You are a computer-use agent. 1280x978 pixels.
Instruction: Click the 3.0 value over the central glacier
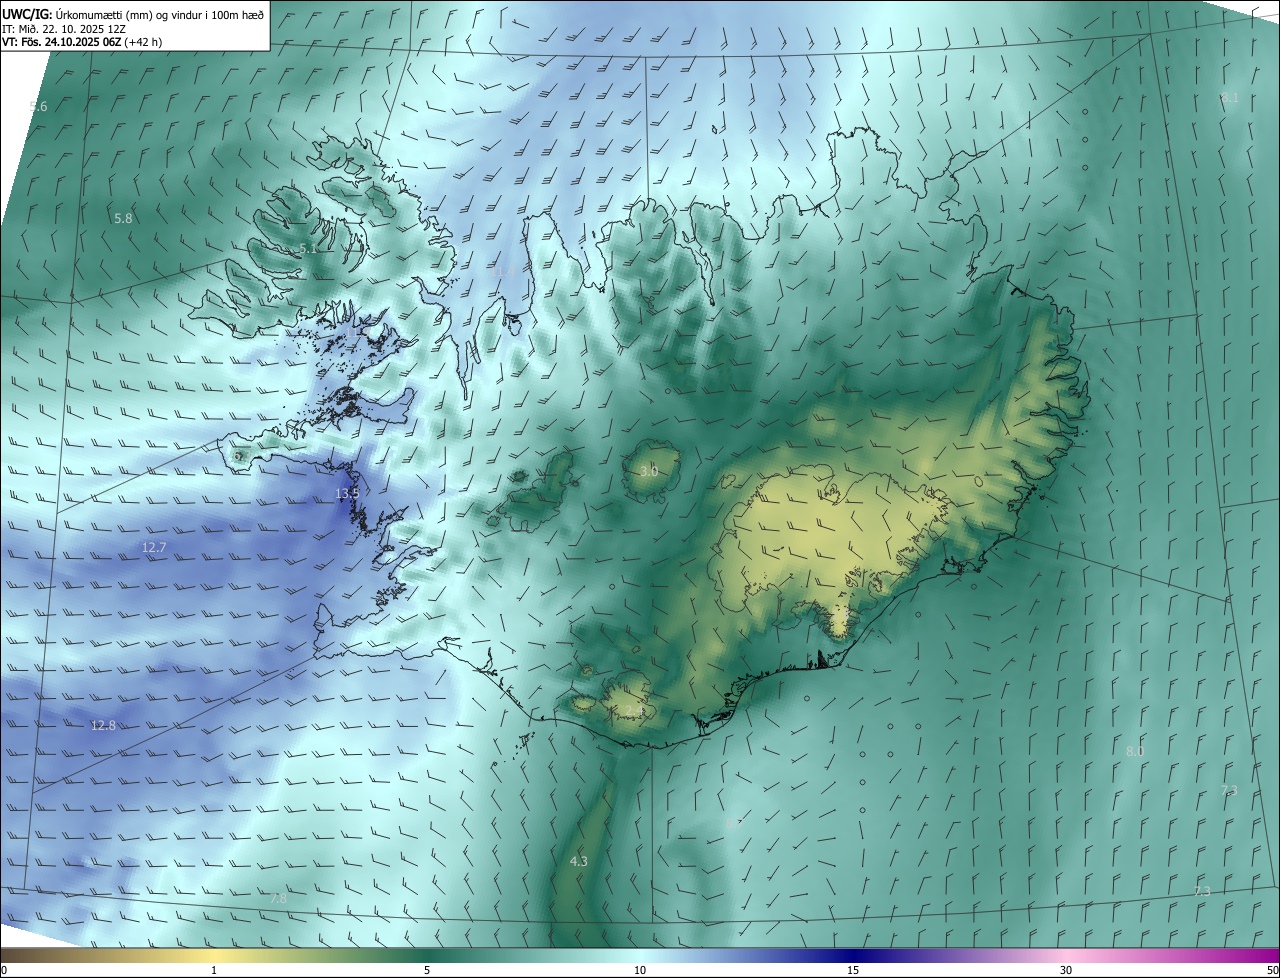649,471
